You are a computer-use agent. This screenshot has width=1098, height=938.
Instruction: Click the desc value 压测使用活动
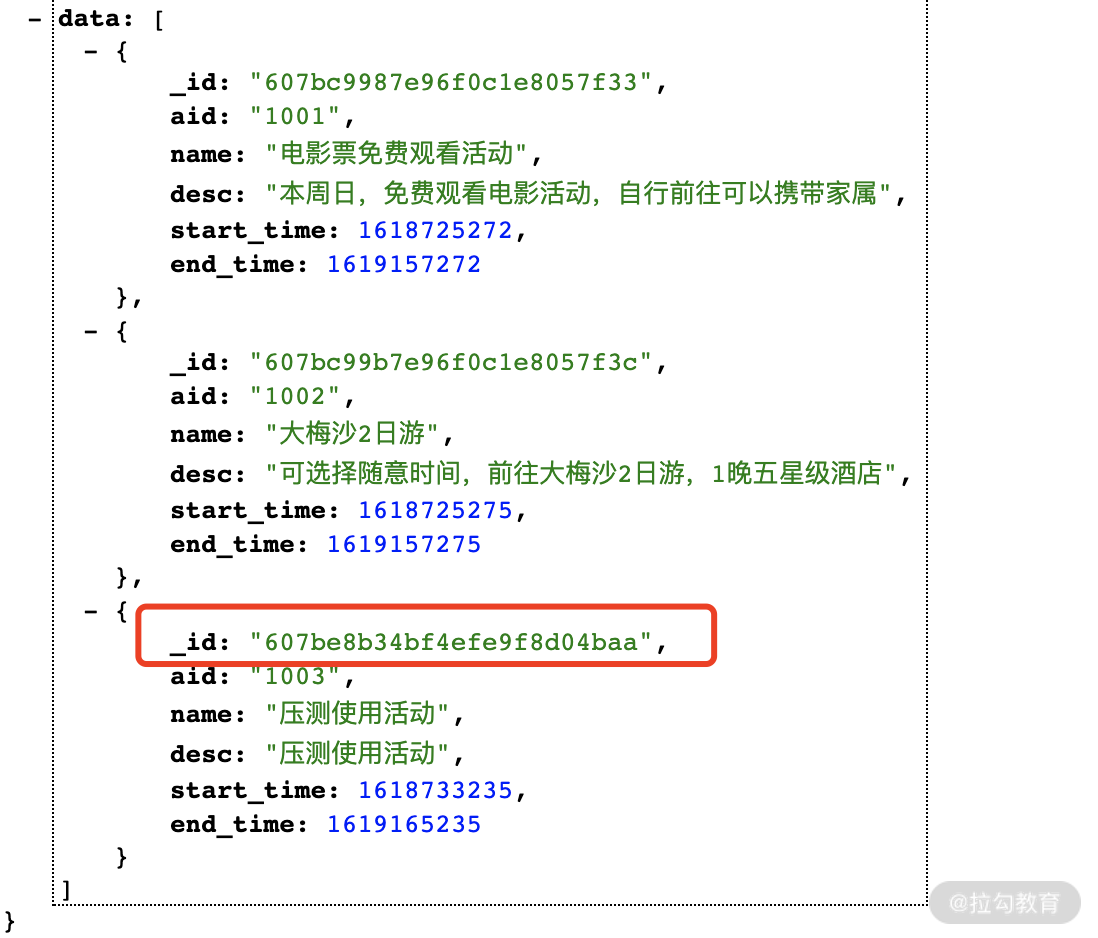357,754
